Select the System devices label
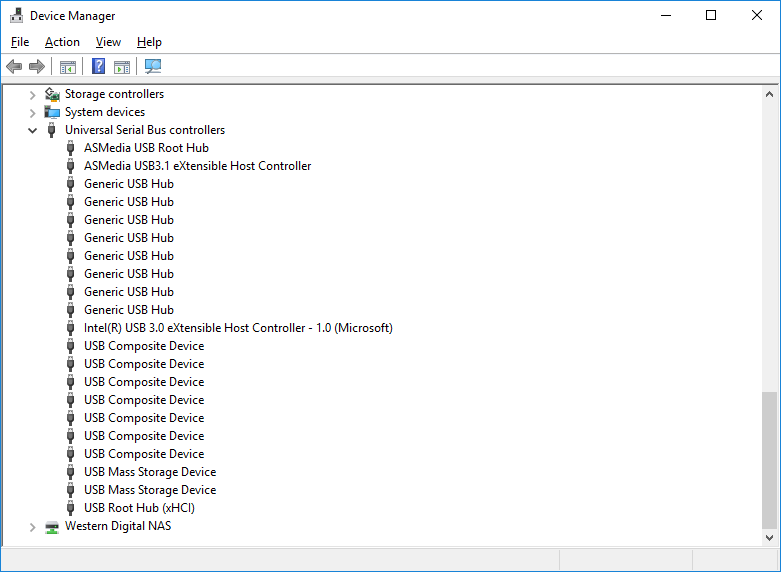 tap(105, 112)
